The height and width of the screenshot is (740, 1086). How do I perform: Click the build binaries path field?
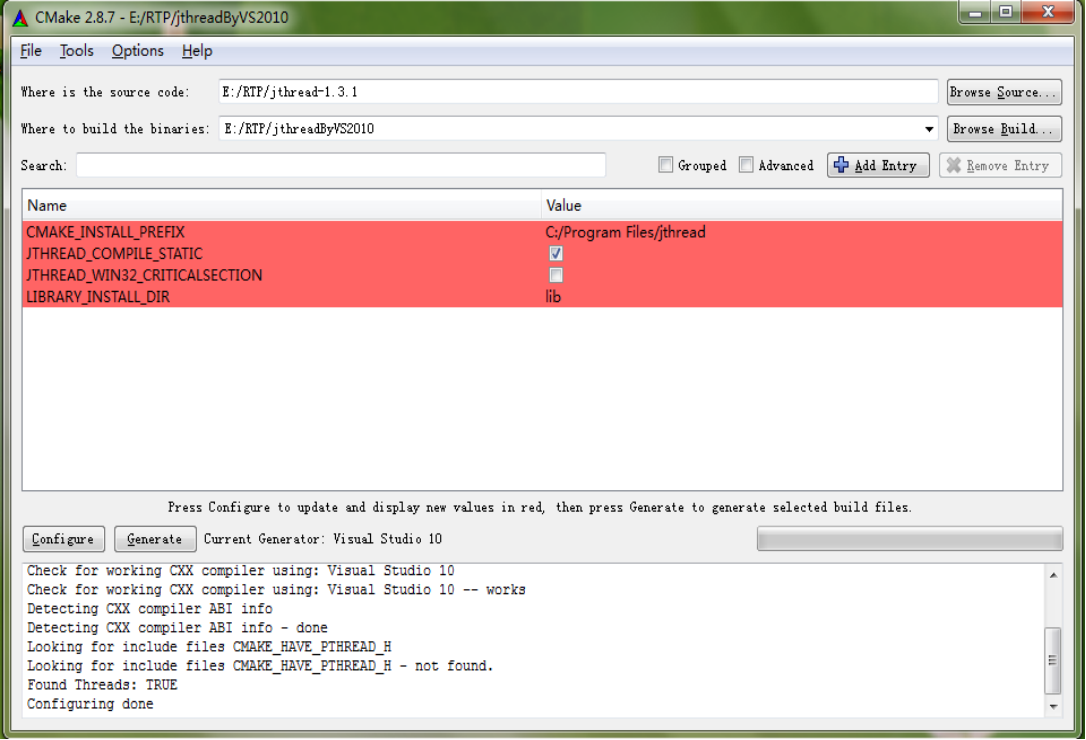tap(578, 129)
